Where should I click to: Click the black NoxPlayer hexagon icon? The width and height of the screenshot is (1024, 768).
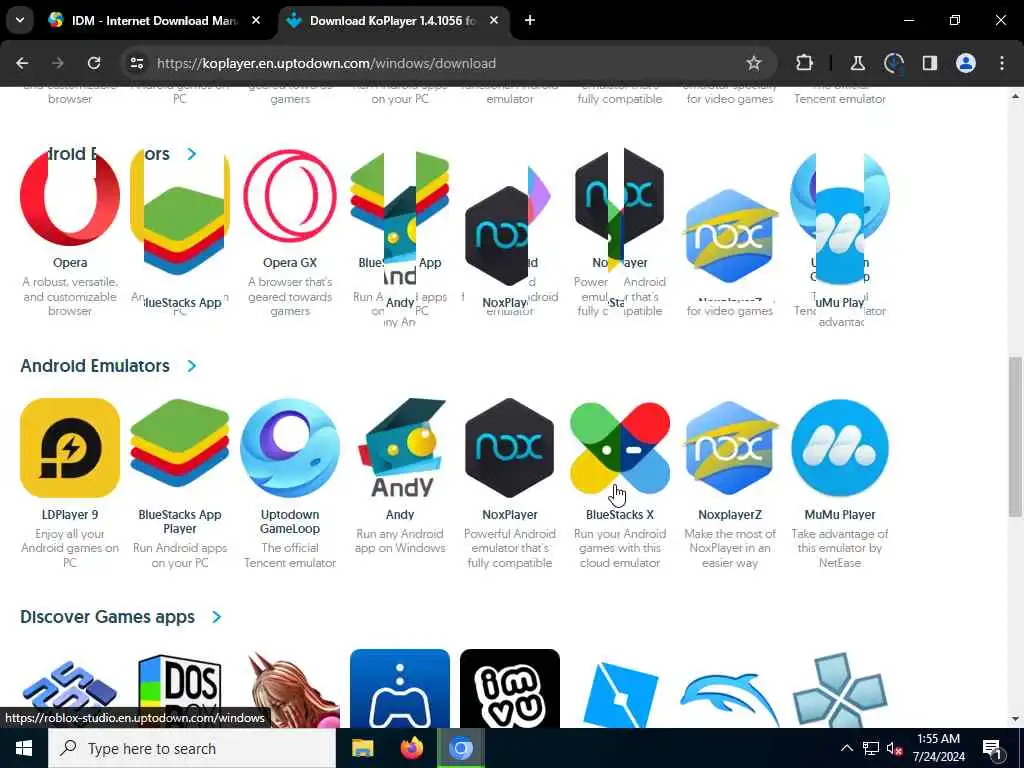(x=509, y=448)
